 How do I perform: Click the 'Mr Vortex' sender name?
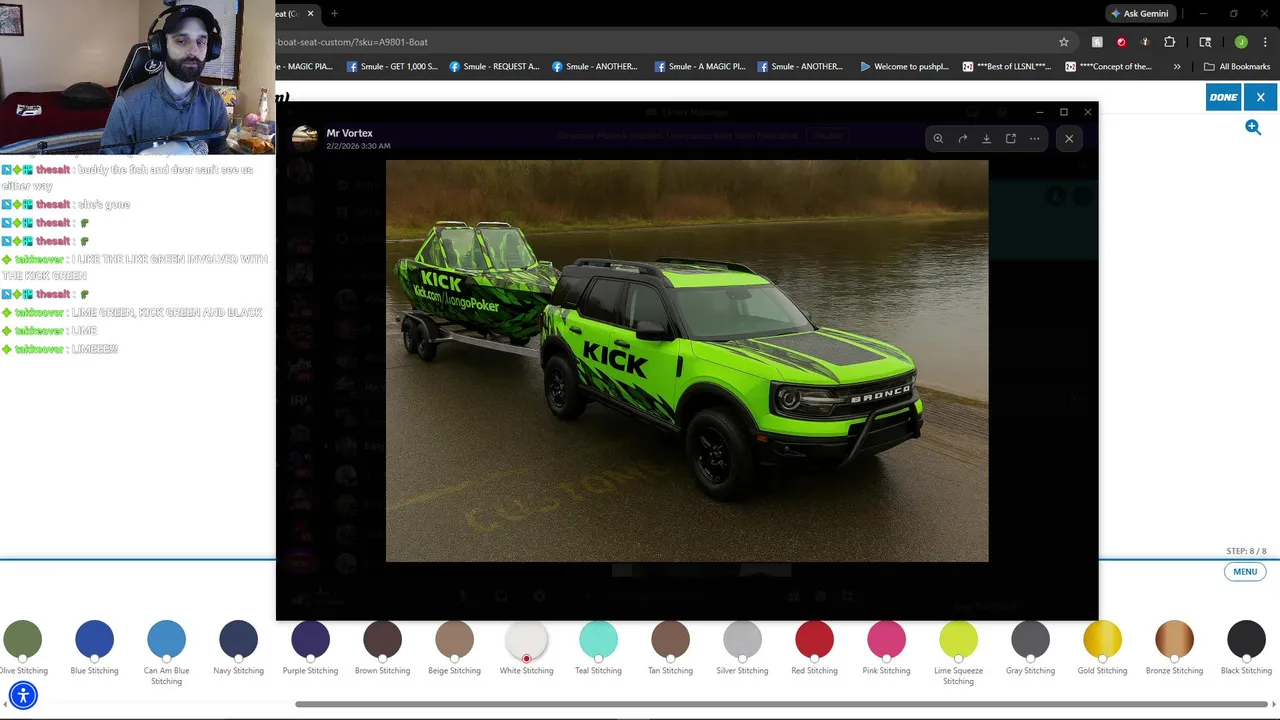tap(349, 133)
